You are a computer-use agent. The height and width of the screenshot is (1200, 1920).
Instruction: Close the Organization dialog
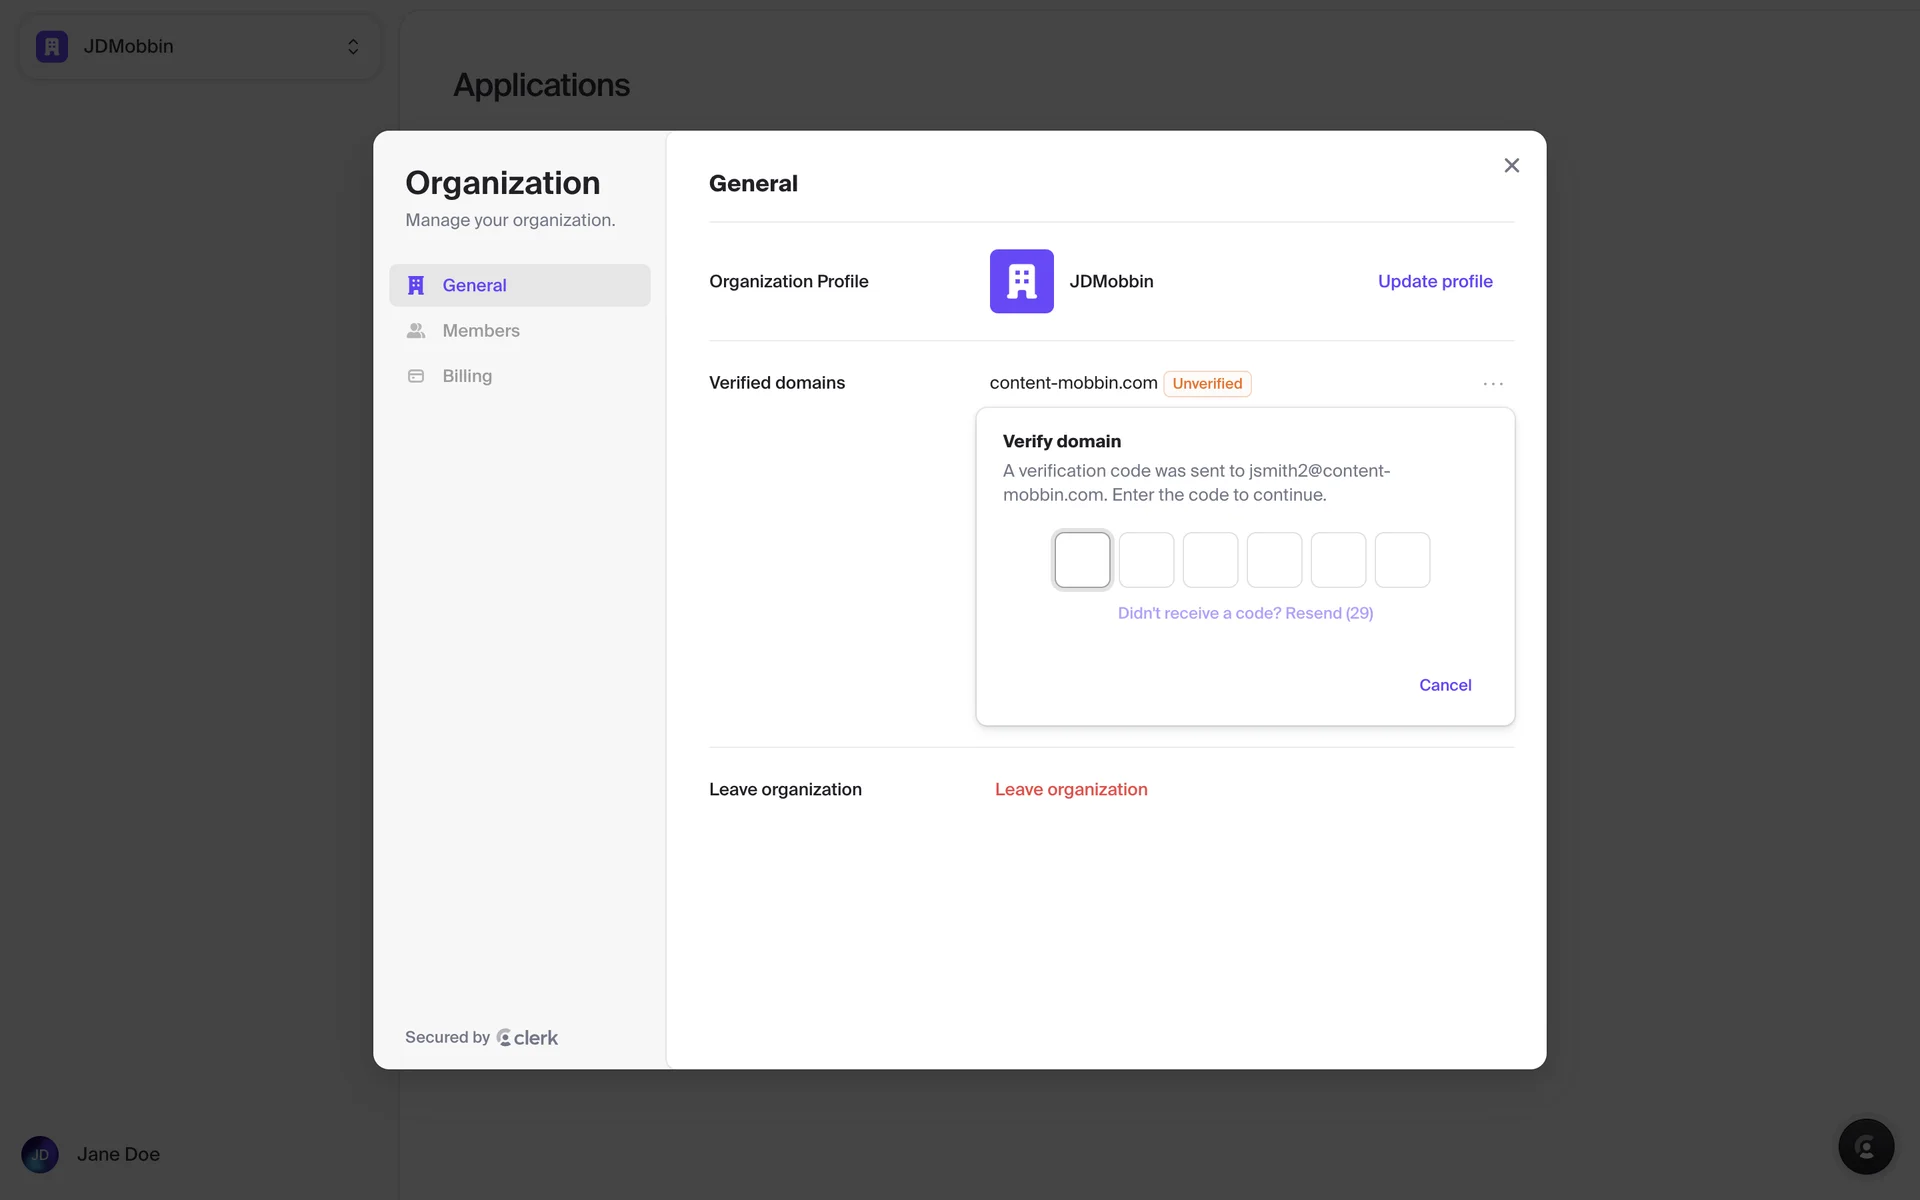coord(1511,166)
